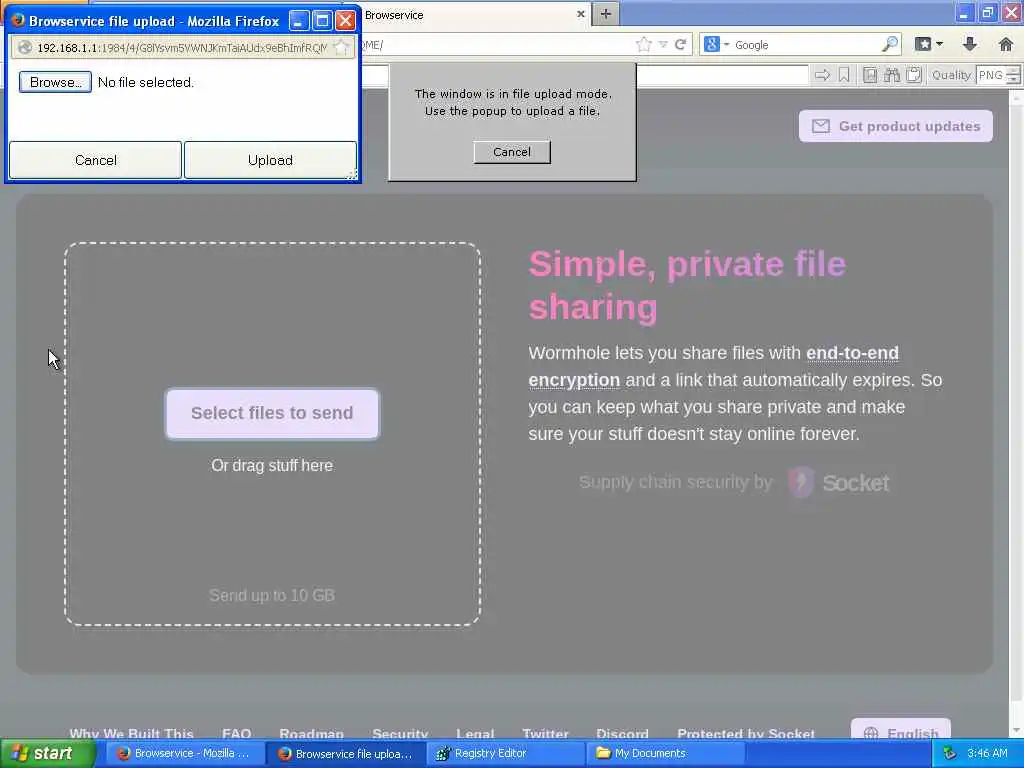Click the Browservice clipboard icon

[914, 75]
